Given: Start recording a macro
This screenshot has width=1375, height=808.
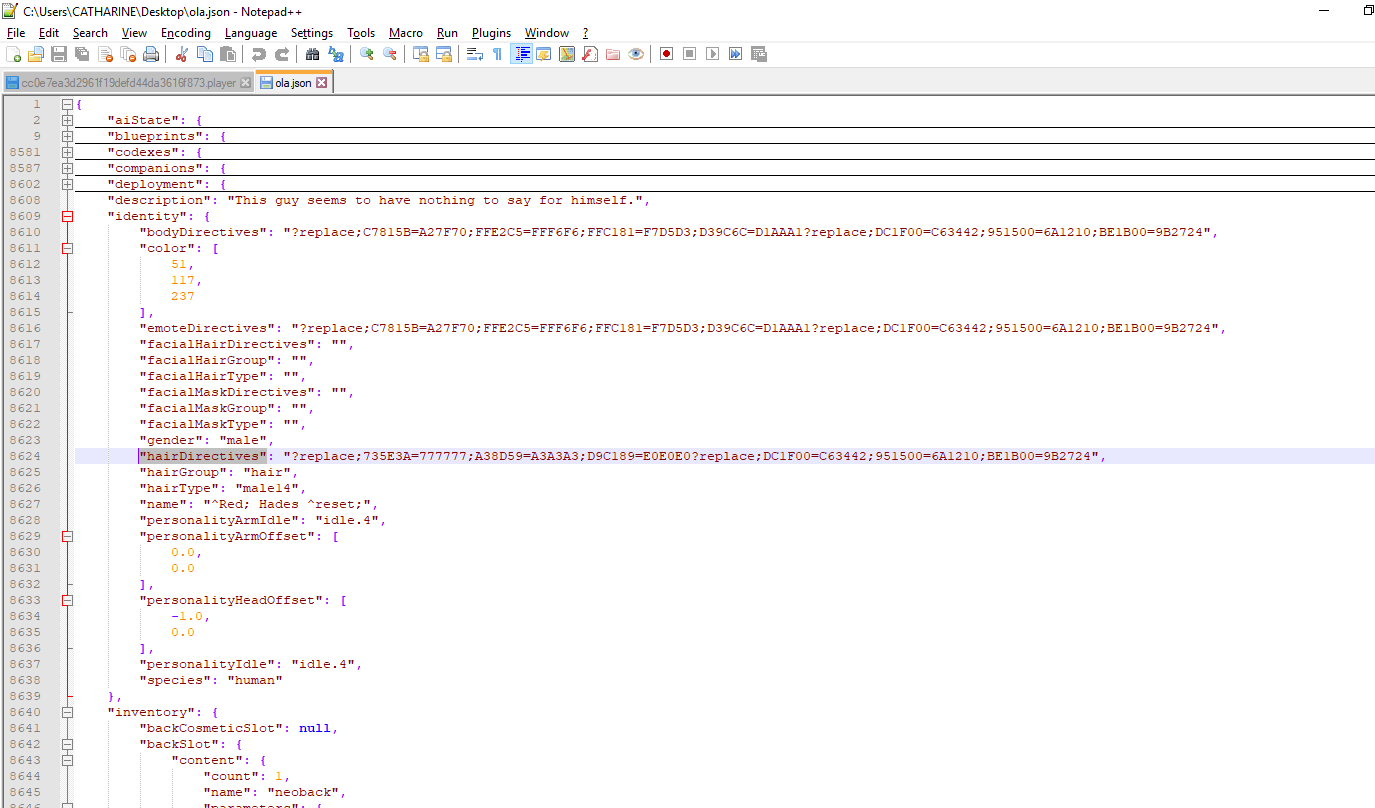Looking at the screenshot, I should [x=667, y=54].
